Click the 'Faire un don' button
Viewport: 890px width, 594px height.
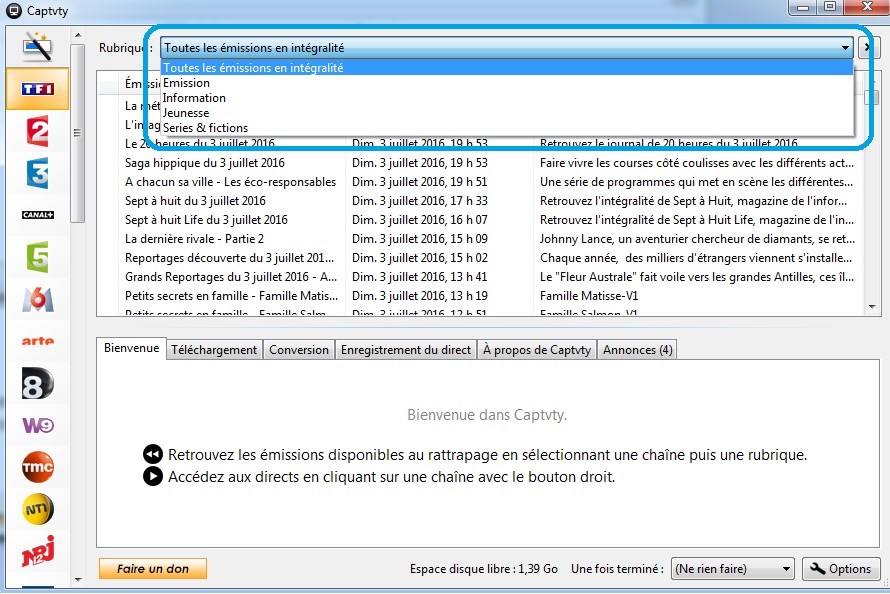point(153,568)
